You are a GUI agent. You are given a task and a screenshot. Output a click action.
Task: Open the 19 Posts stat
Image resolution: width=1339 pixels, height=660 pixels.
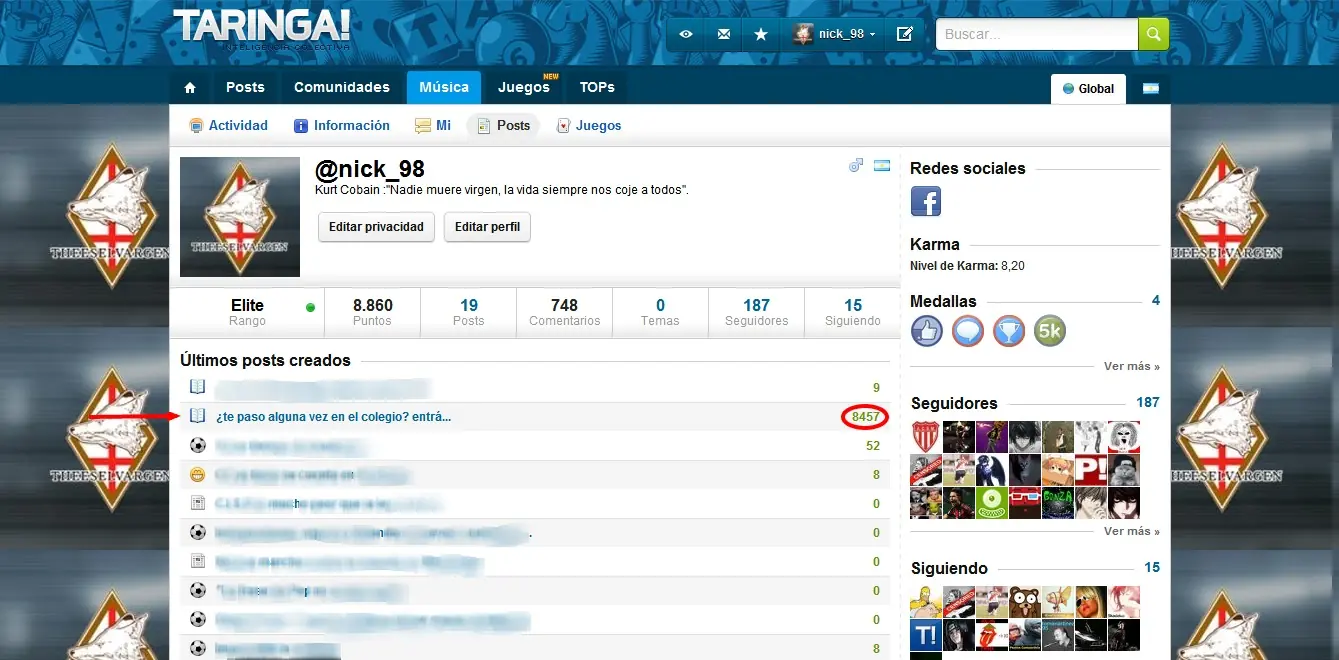coord(468,312)
